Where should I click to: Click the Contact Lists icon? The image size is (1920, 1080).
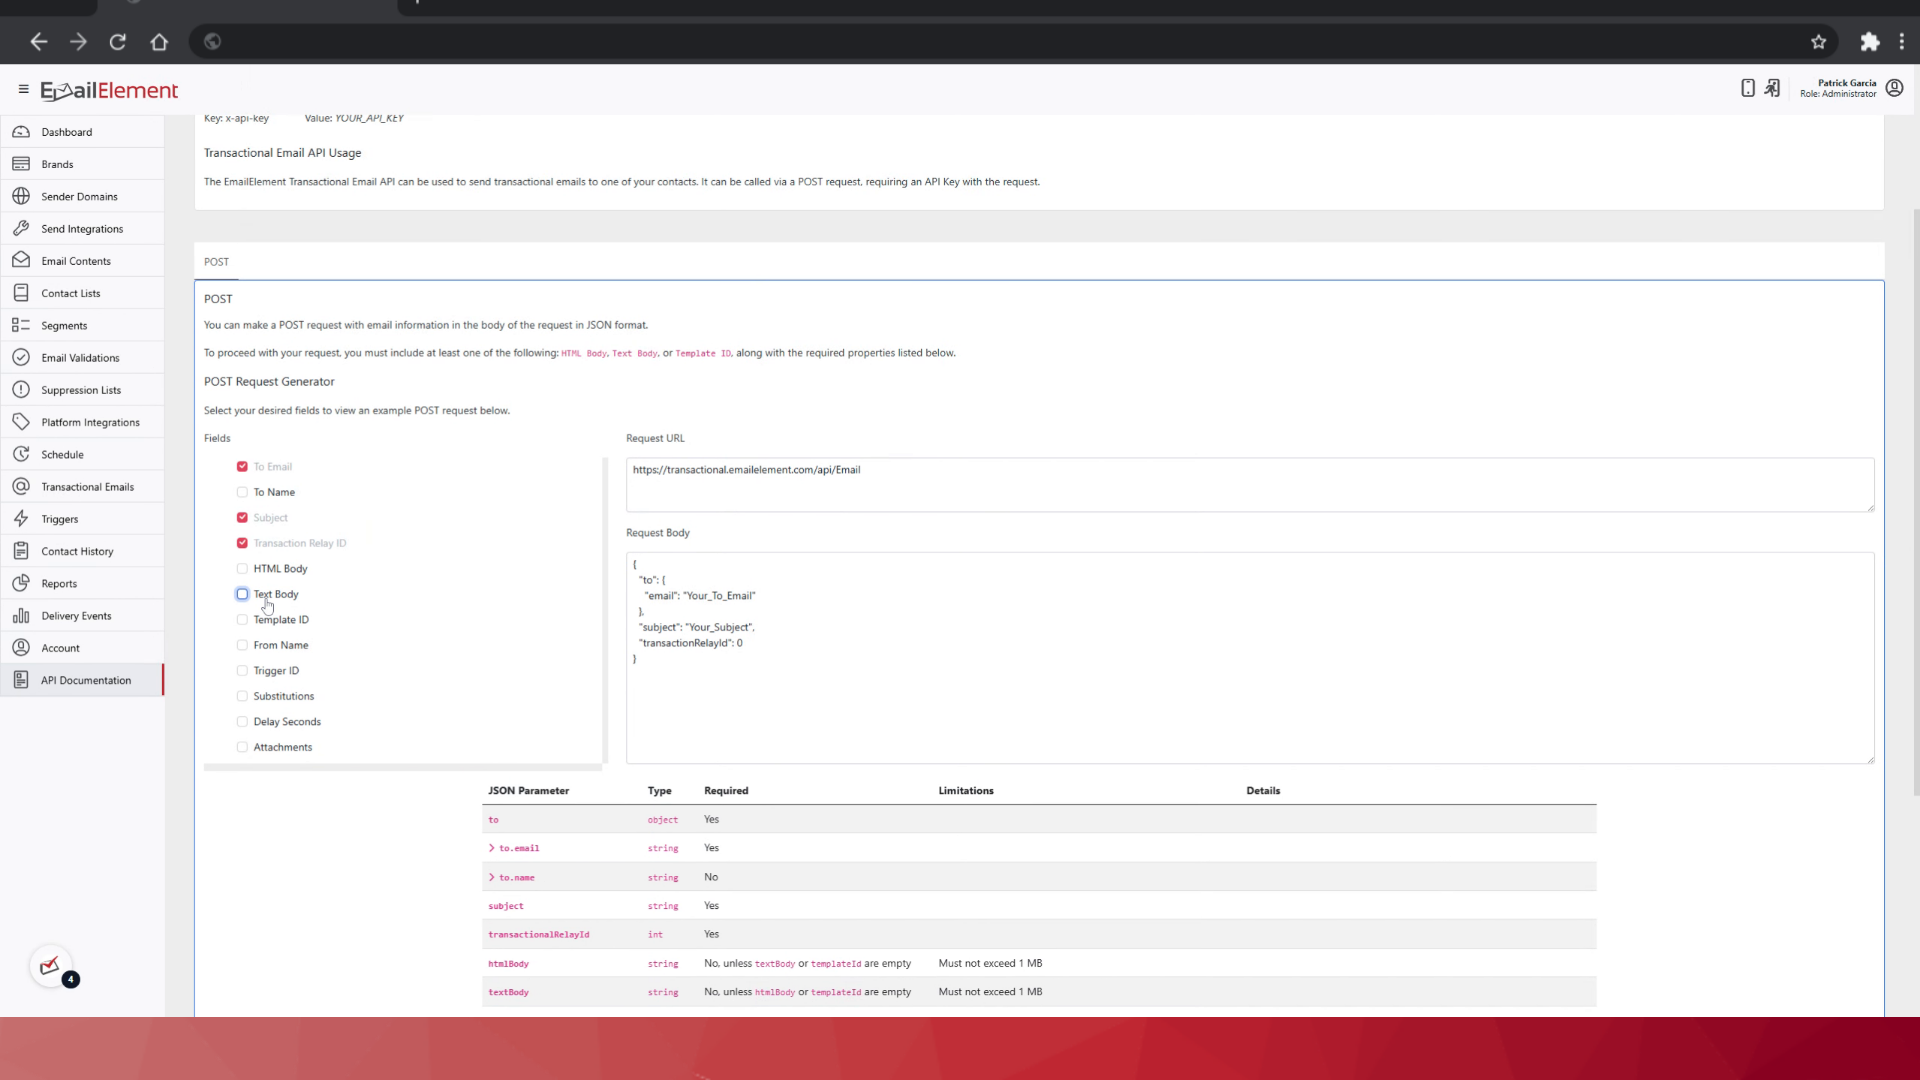[x=21, y=293]
